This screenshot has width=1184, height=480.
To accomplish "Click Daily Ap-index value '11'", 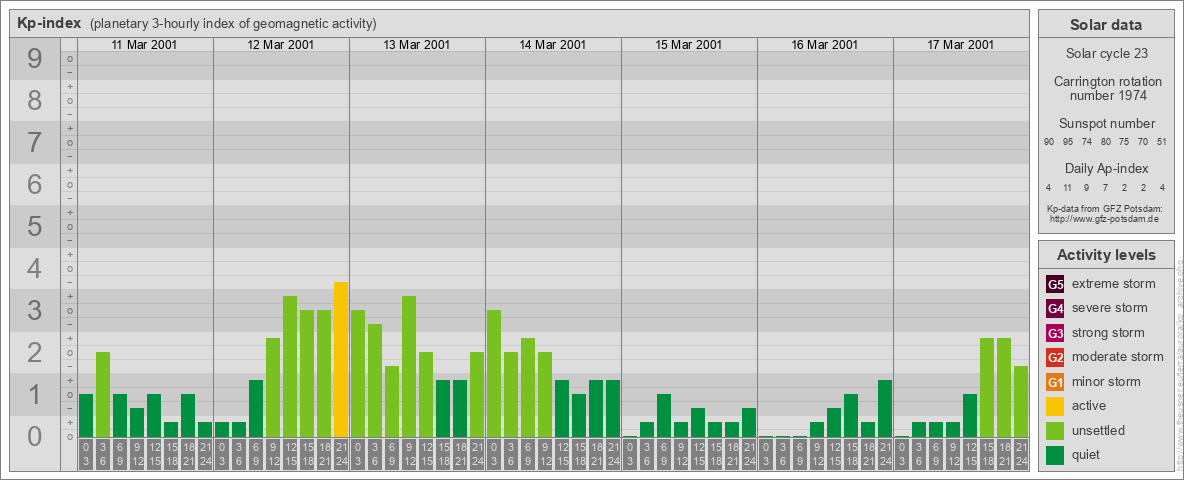I will 1068,187.
